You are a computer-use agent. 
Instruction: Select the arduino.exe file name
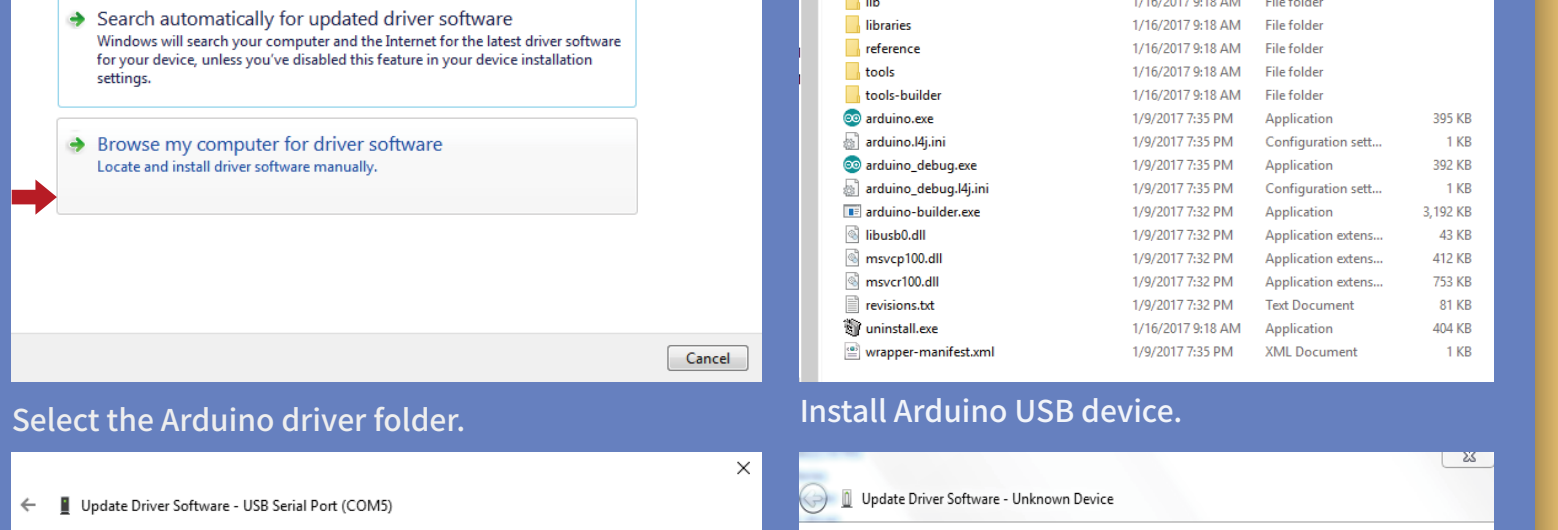[899, 118]
